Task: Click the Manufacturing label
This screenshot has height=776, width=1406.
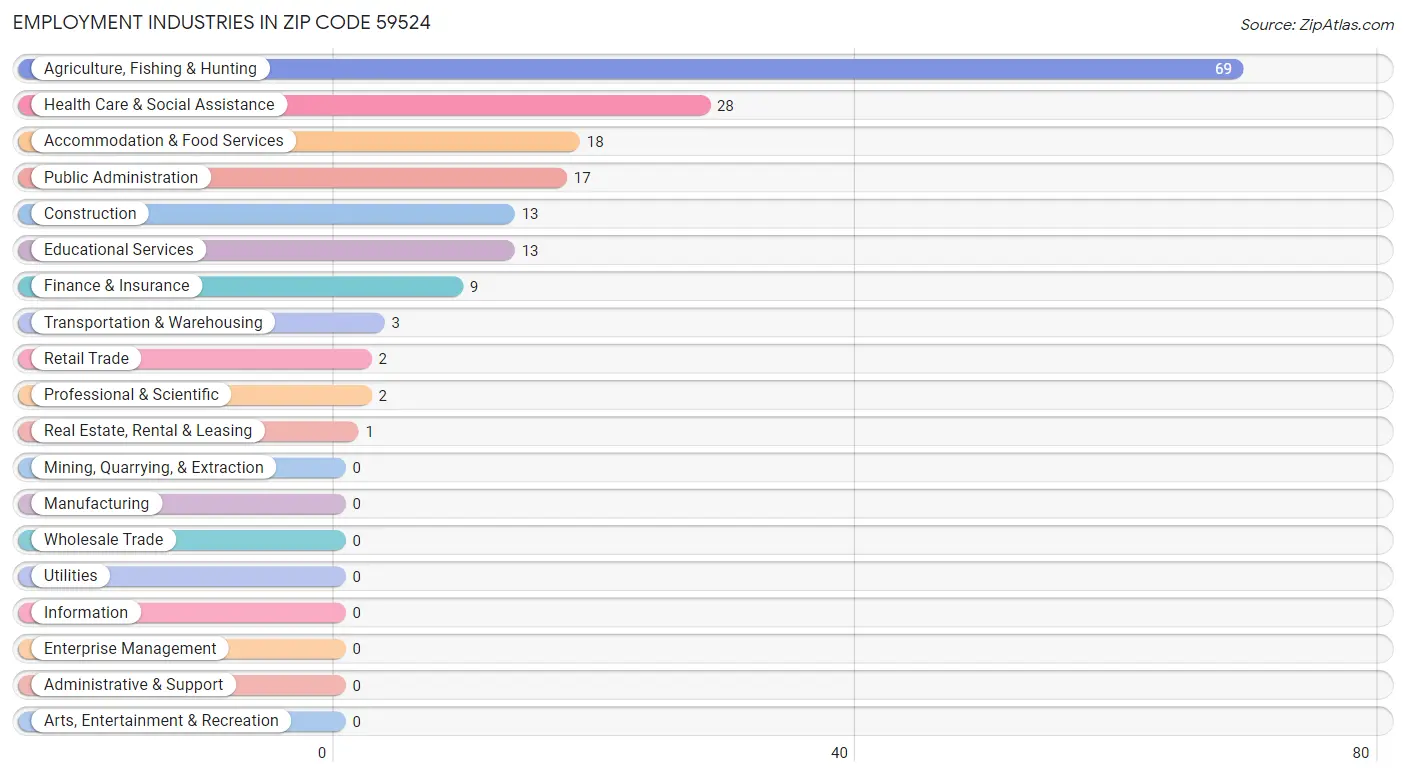Action: [x=96, y=504]
